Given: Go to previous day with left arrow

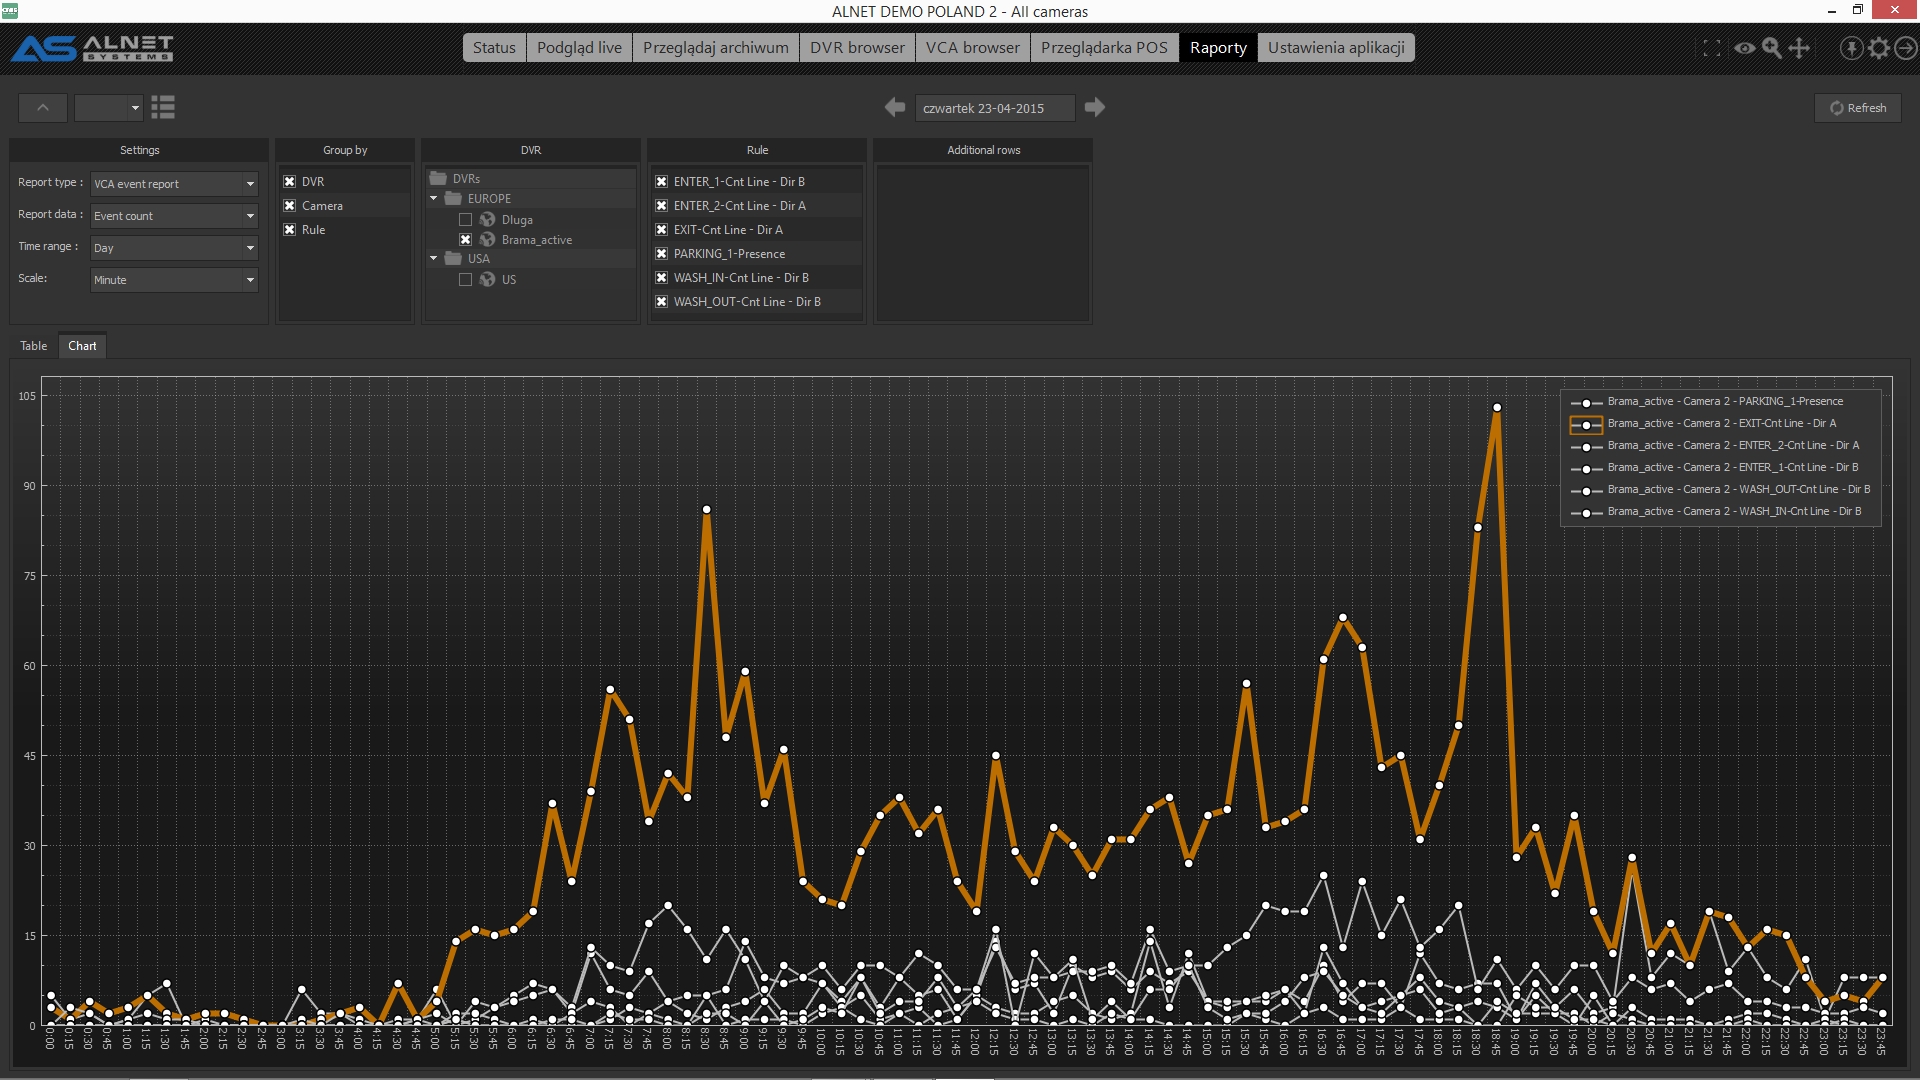Looking at the screenshot, I should [895, 107].
